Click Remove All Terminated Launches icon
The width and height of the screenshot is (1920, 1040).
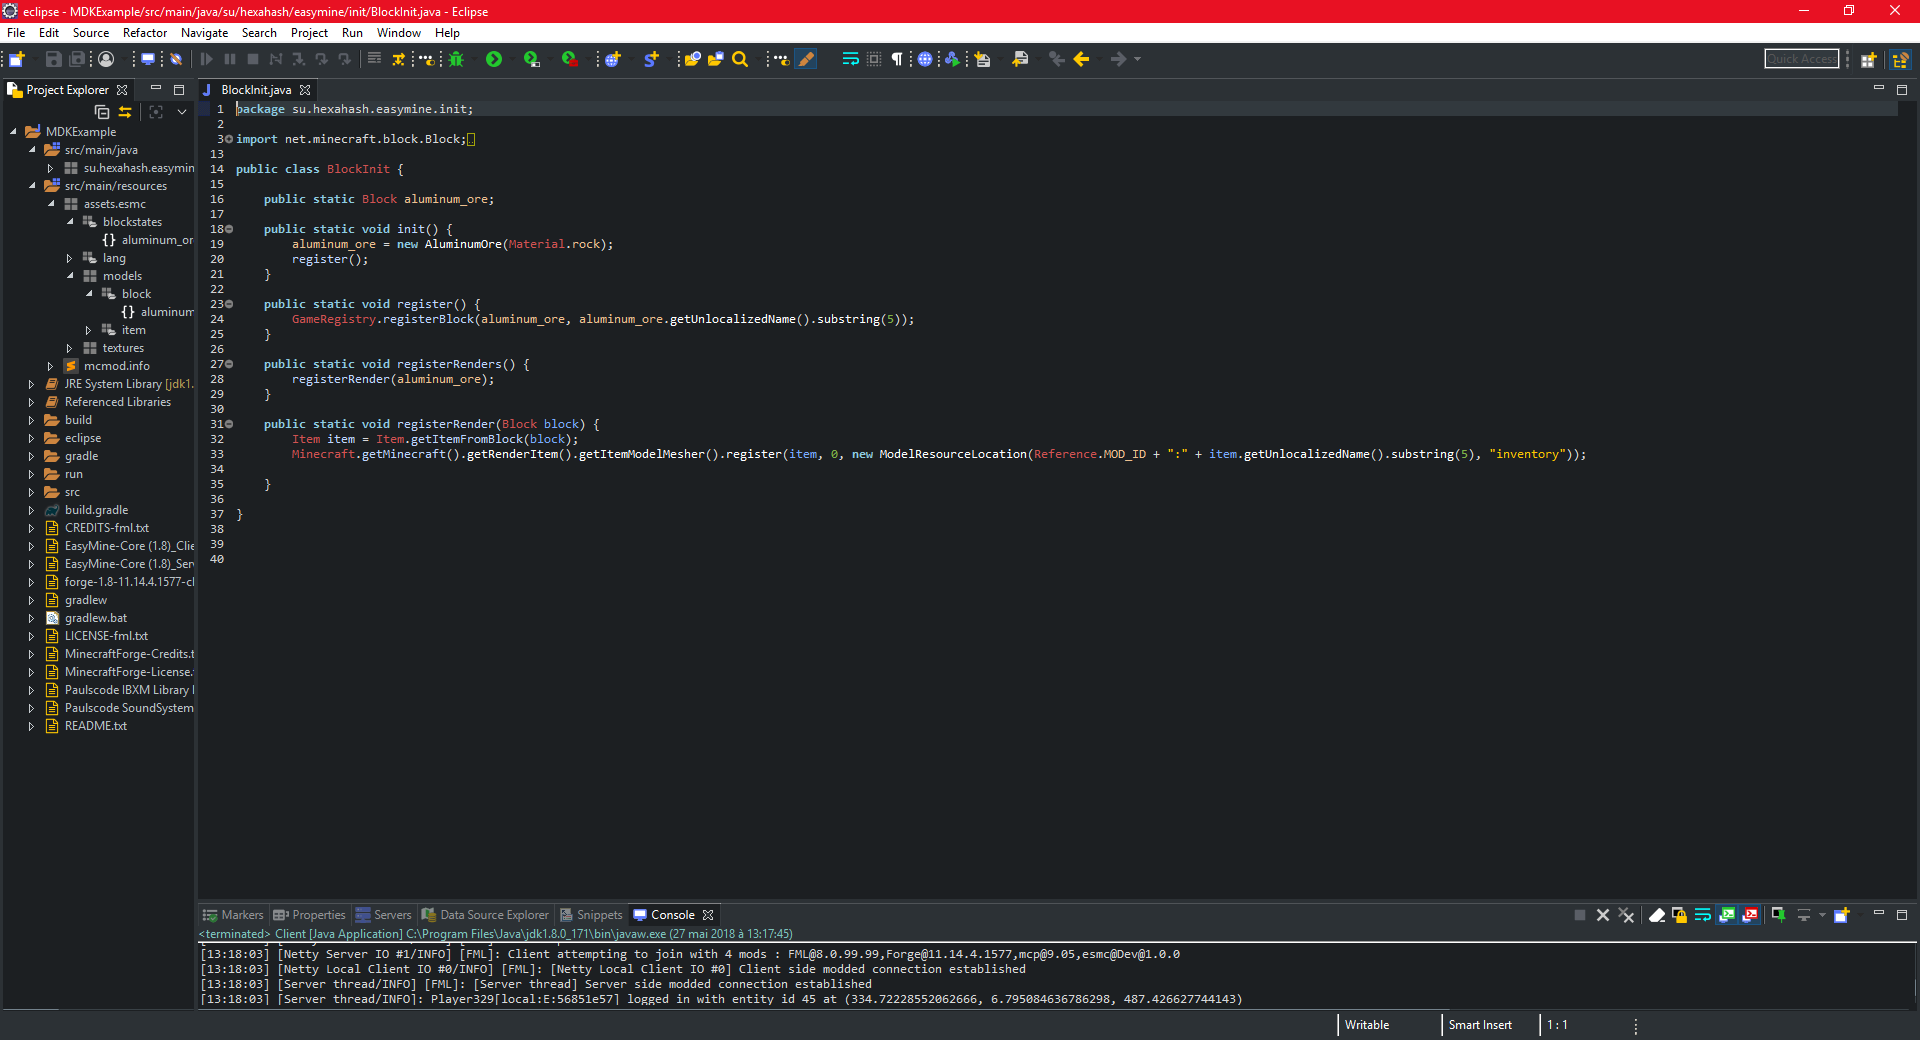tap(1627, 915)
